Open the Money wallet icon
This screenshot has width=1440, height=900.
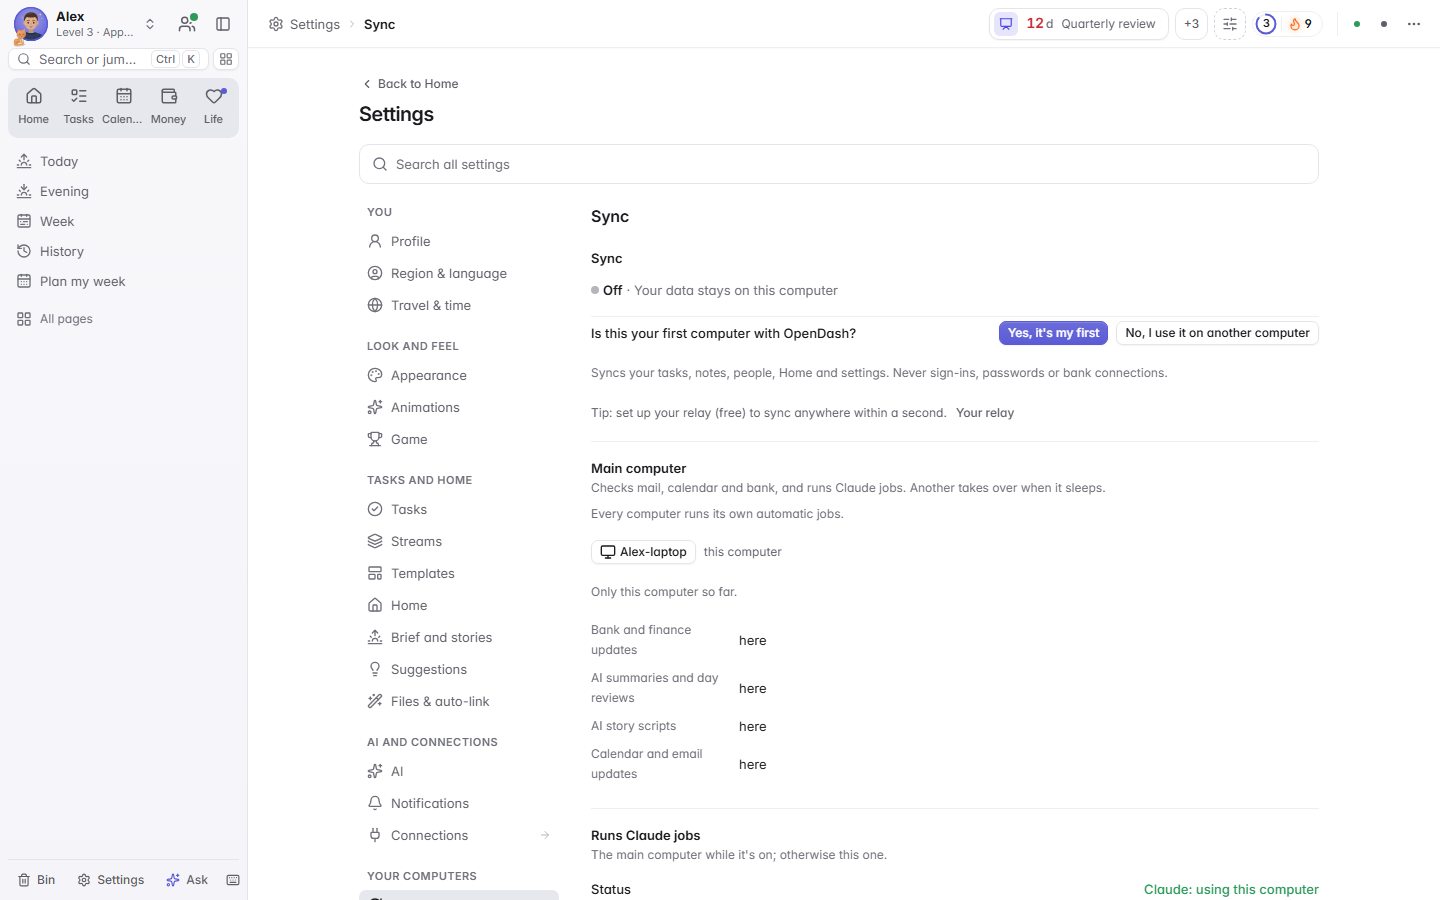point(168,106)
